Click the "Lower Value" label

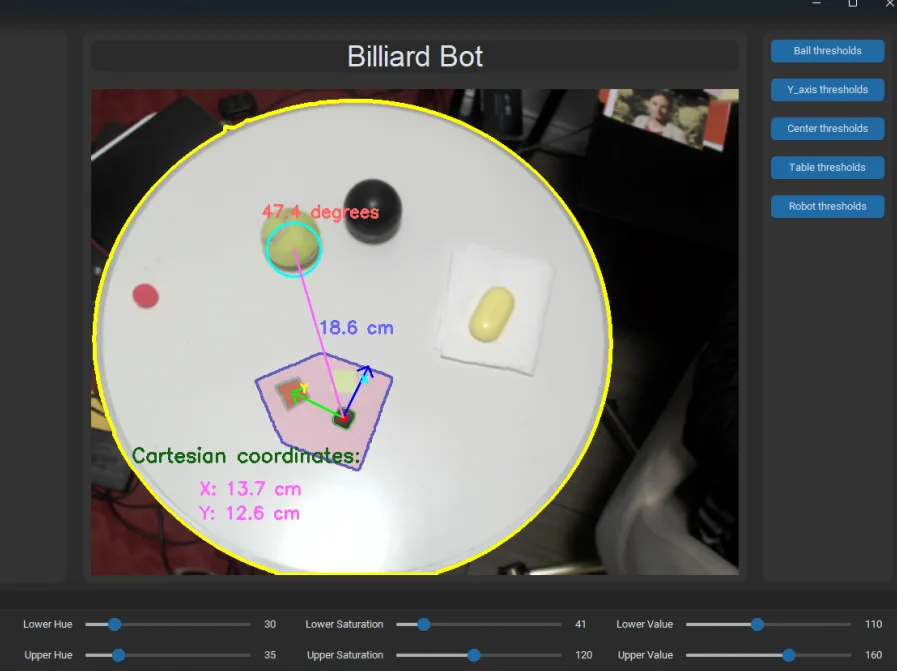click(x=644, y=624)
